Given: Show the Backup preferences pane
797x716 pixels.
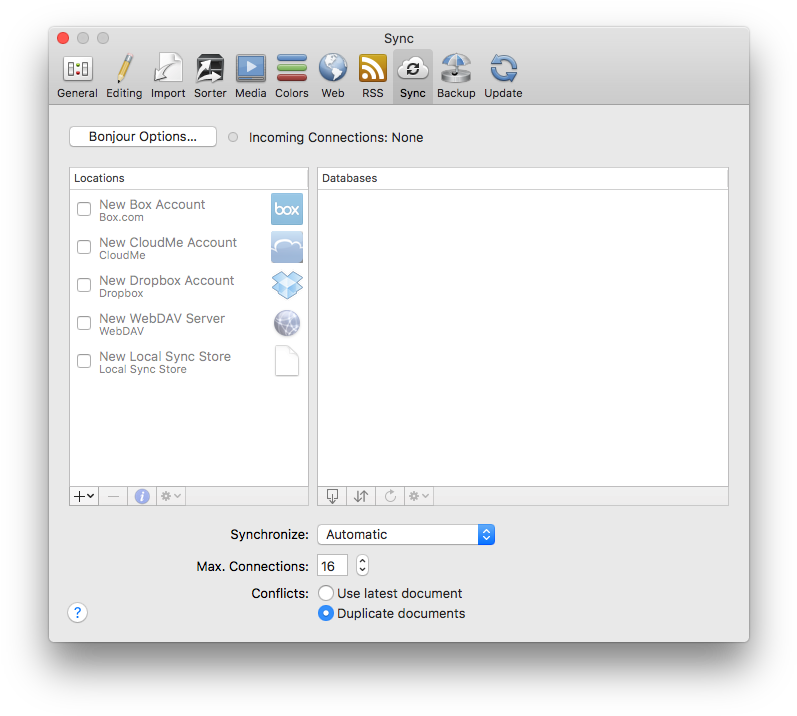Looking at the screenshot, I should click(x=456, y=76).
